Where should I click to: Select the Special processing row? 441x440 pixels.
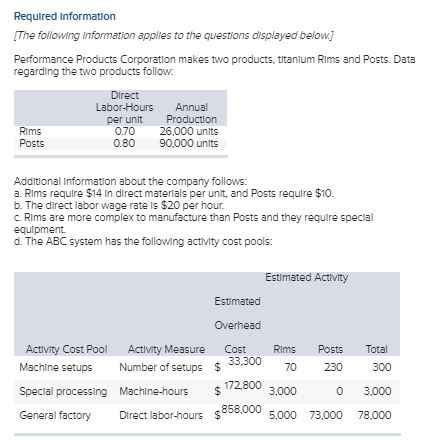tap(207, 391)
